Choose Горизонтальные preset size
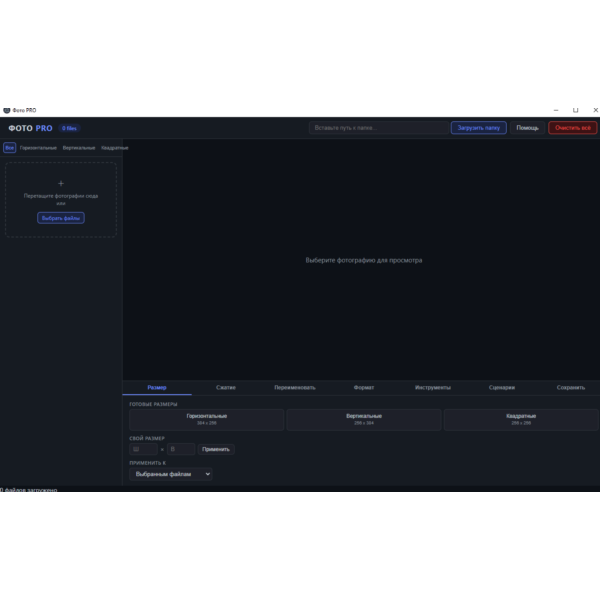 point(207,420)
